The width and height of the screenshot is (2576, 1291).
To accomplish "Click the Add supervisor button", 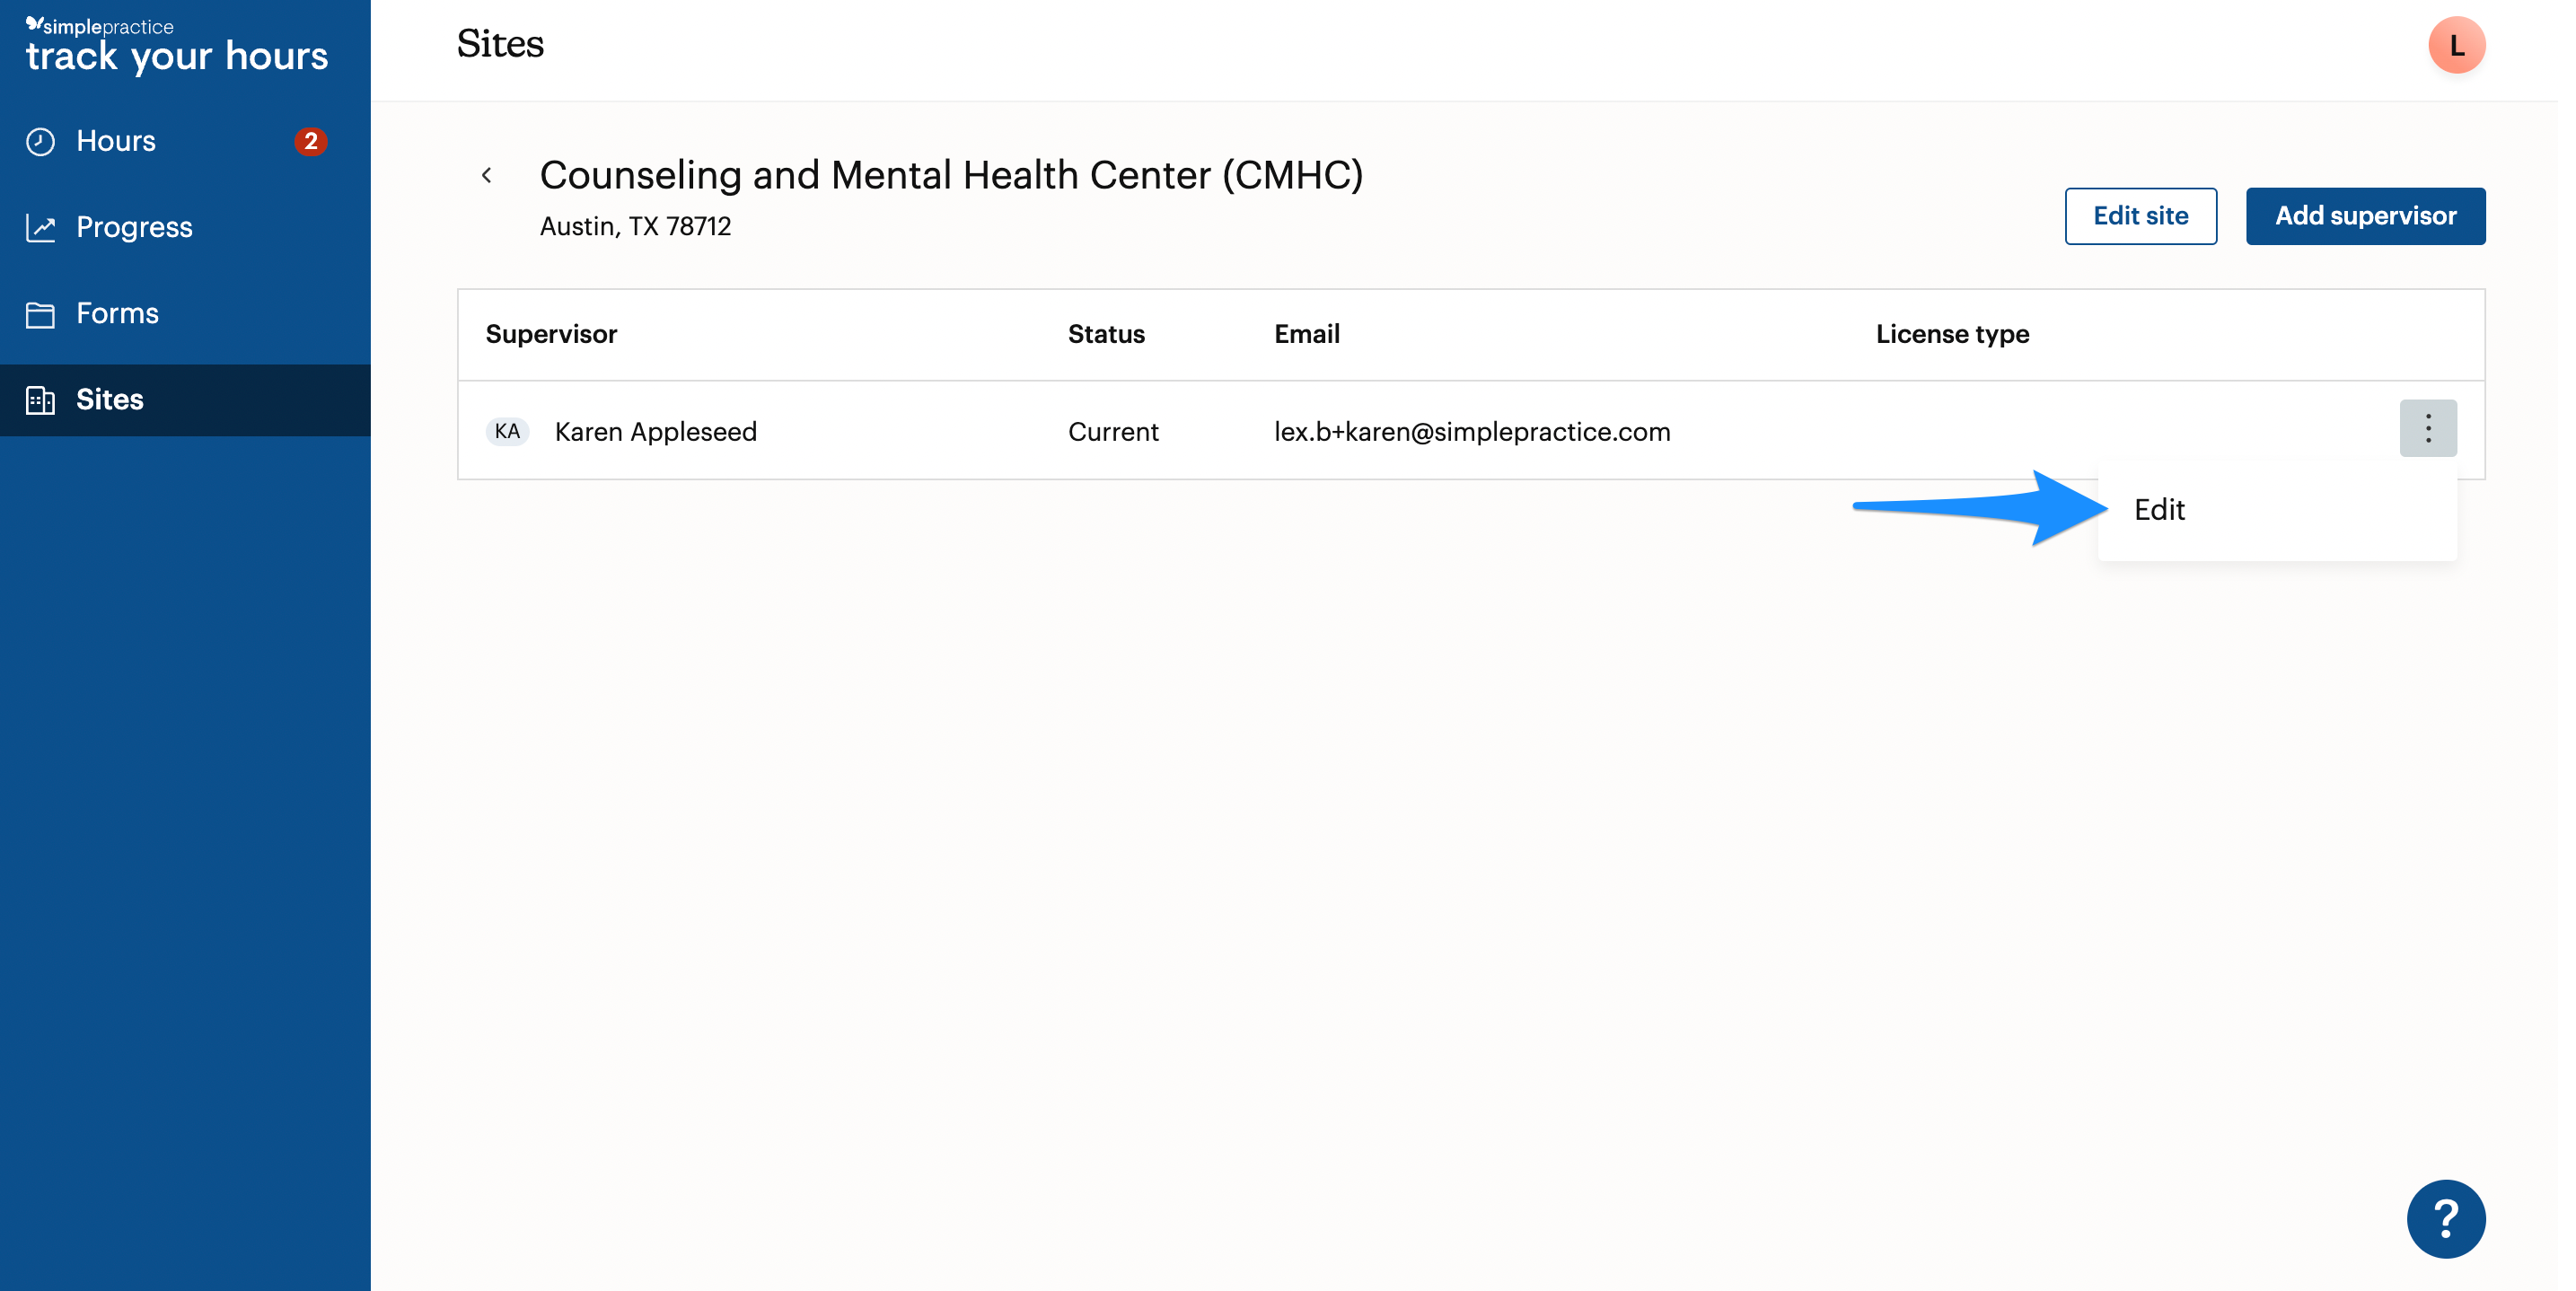I will 2365,216.
